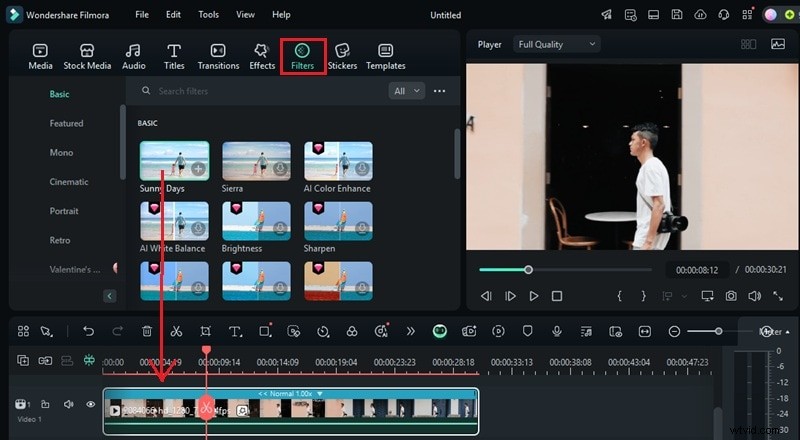Viewport: 800px width, 440px height.
Task: Add a marker with shield icon
Action: [528, 331]
